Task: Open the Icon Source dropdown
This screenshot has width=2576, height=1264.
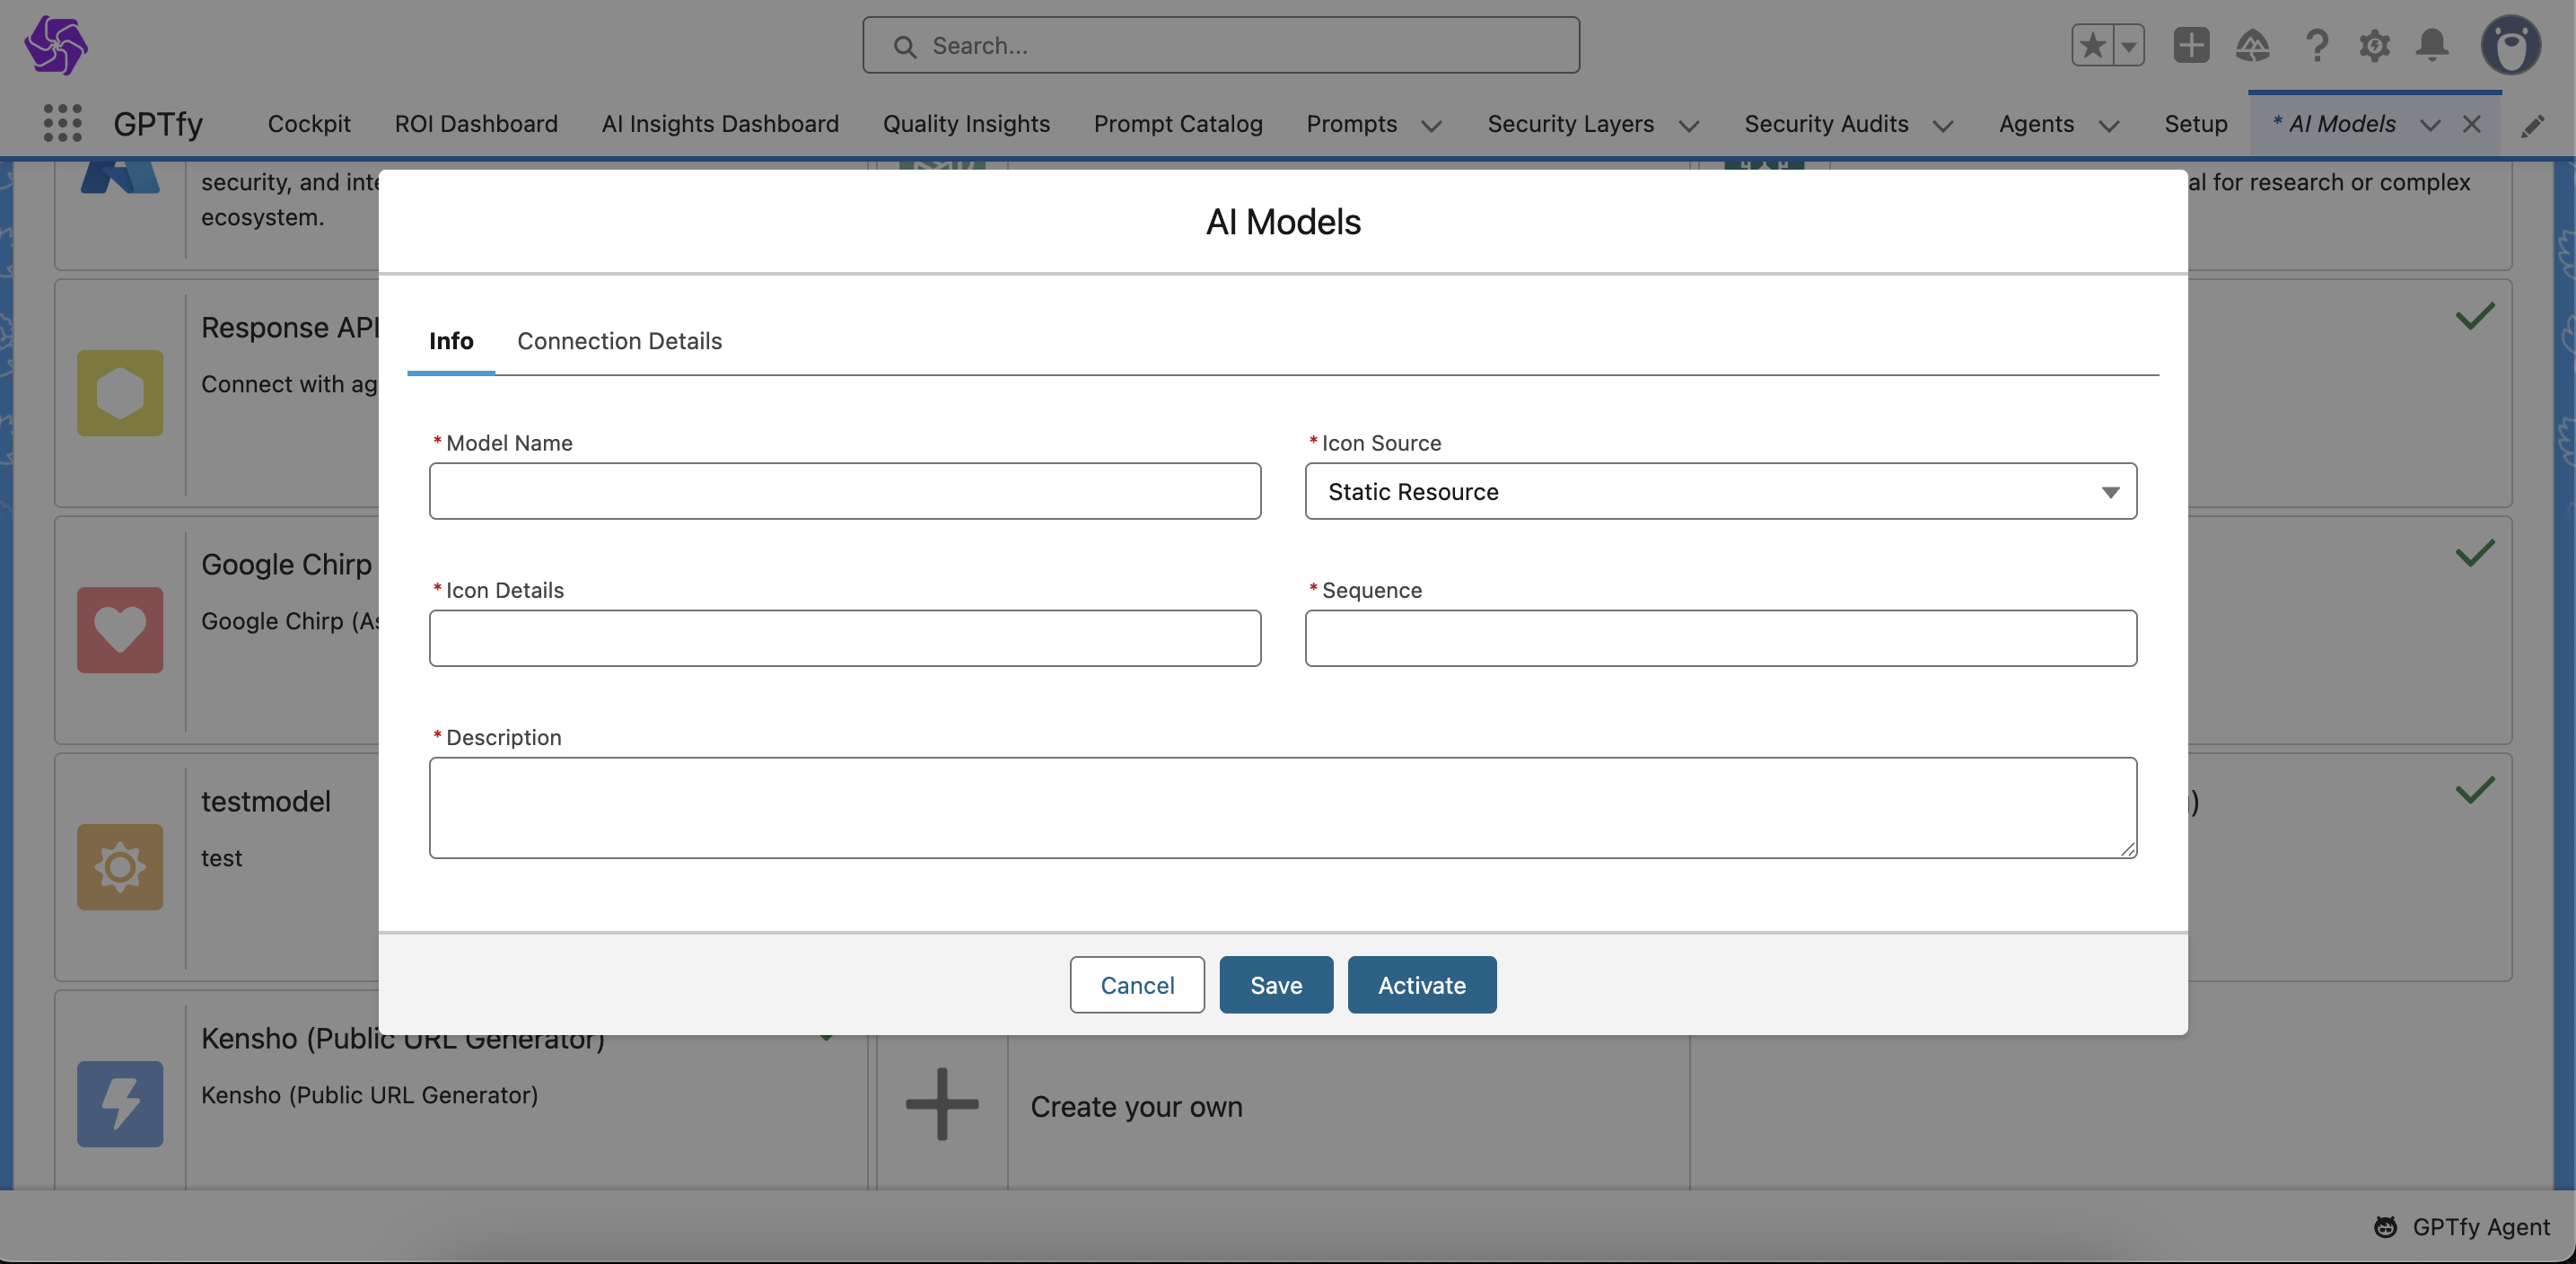Action: (1720, 491)
